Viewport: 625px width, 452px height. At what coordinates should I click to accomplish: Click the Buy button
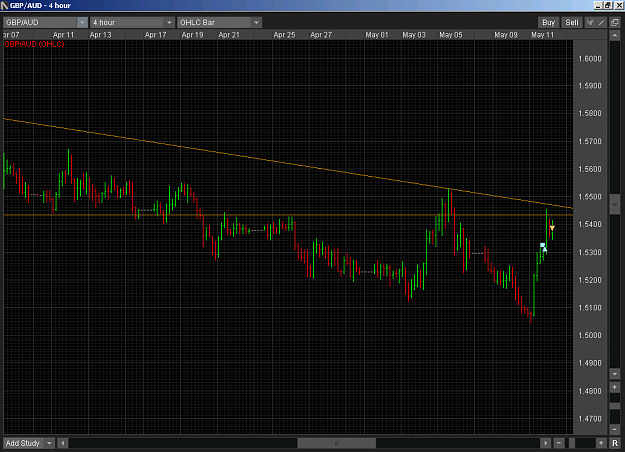pos(548,22)
